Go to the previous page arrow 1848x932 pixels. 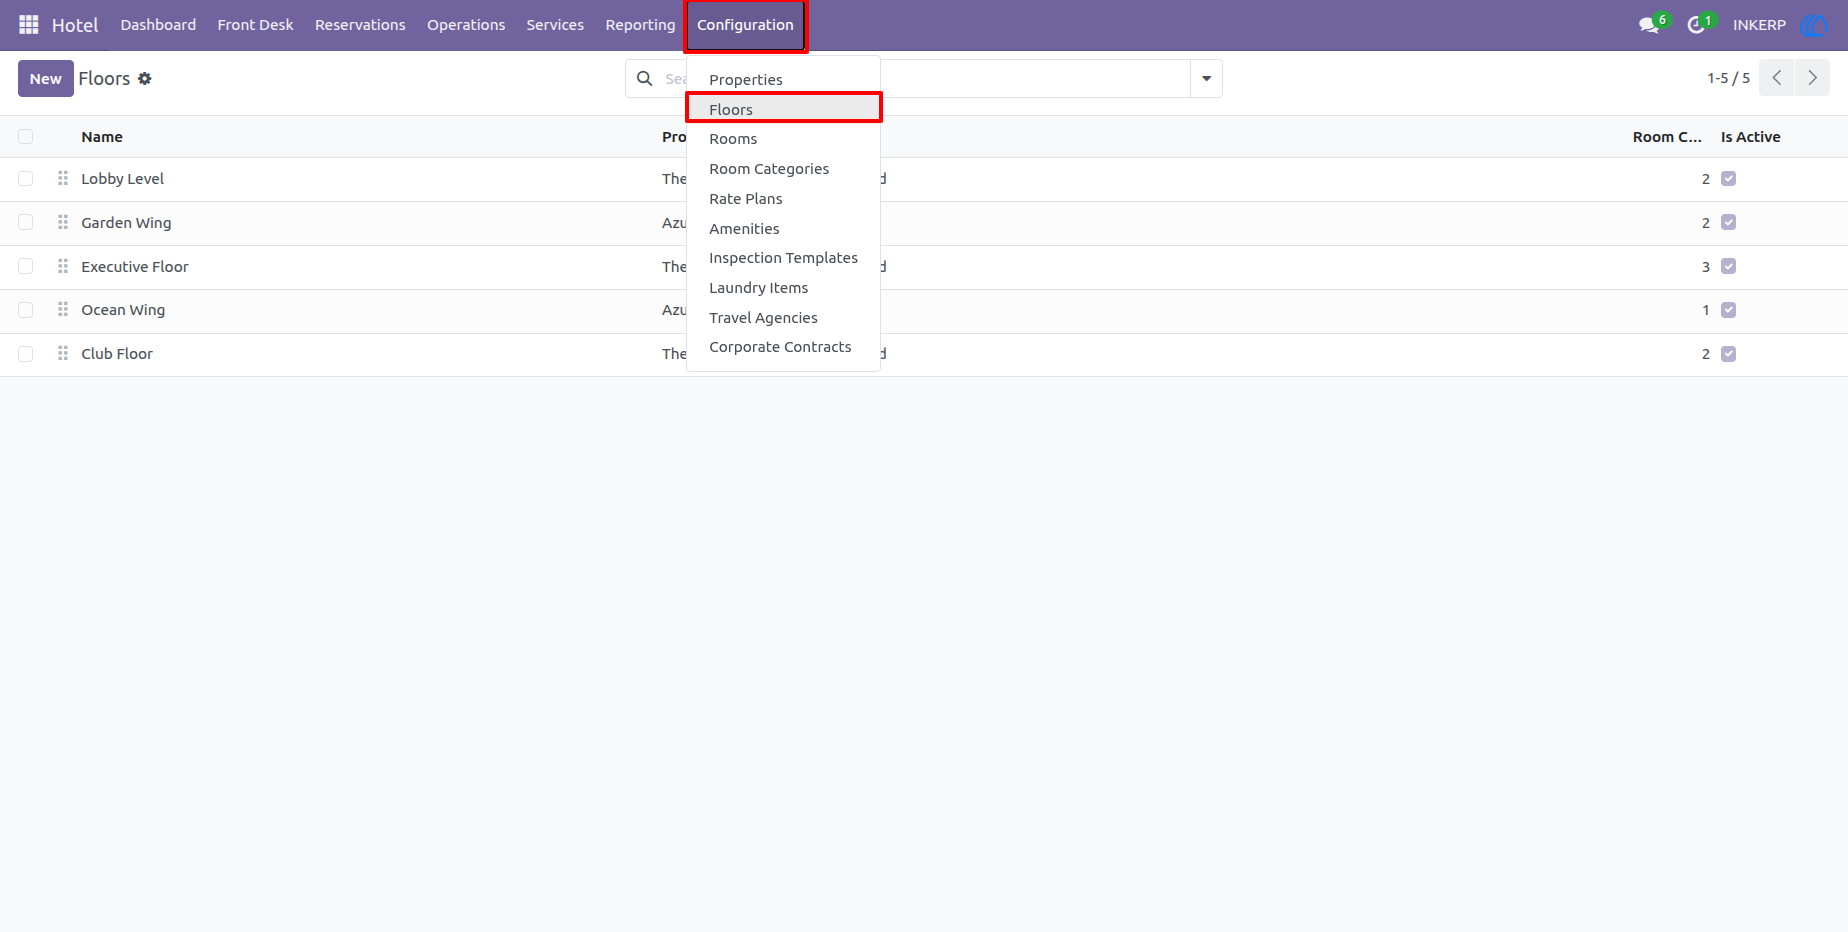point(1777,78)
